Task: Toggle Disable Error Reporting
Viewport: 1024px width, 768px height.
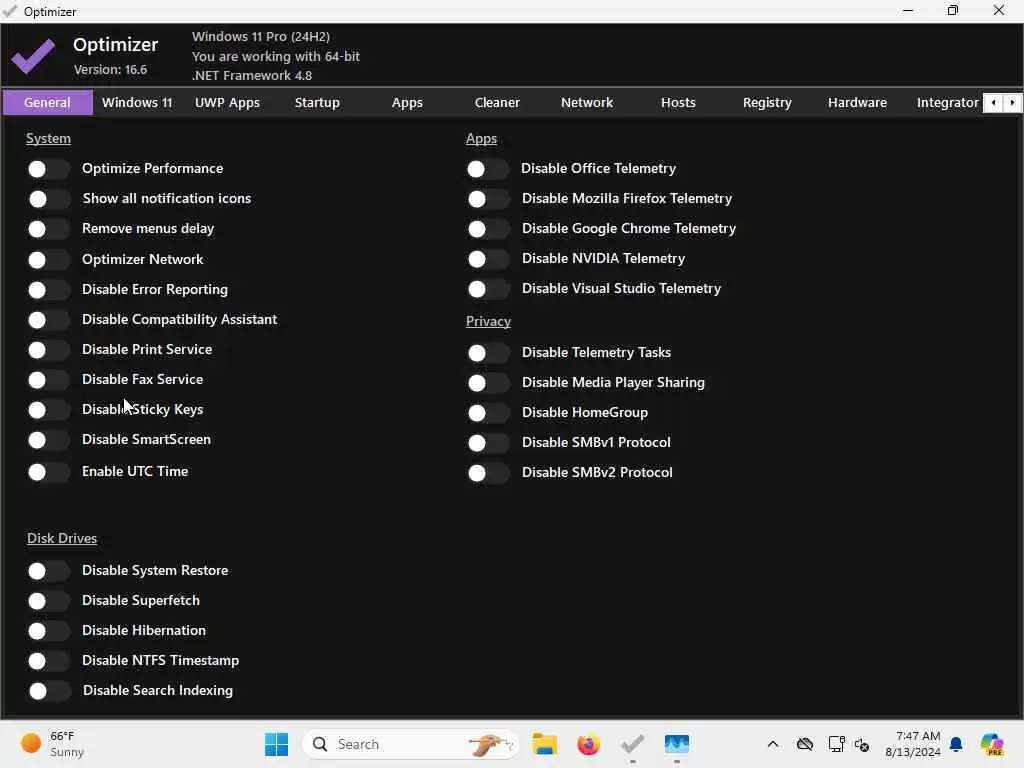Action: (x=48, y=290)
